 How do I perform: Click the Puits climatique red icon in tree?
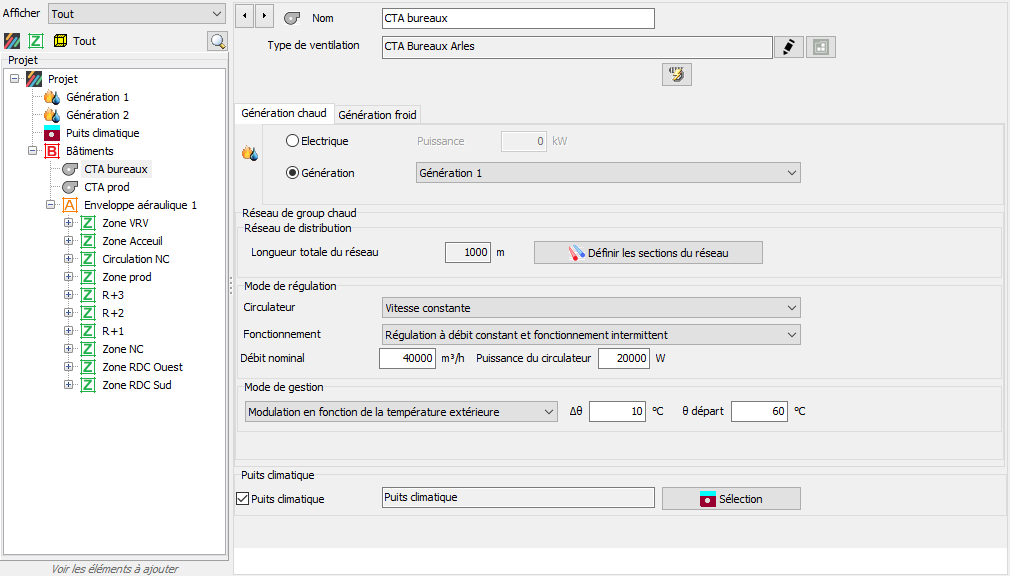pyautogui.click(x=52, y=133)
